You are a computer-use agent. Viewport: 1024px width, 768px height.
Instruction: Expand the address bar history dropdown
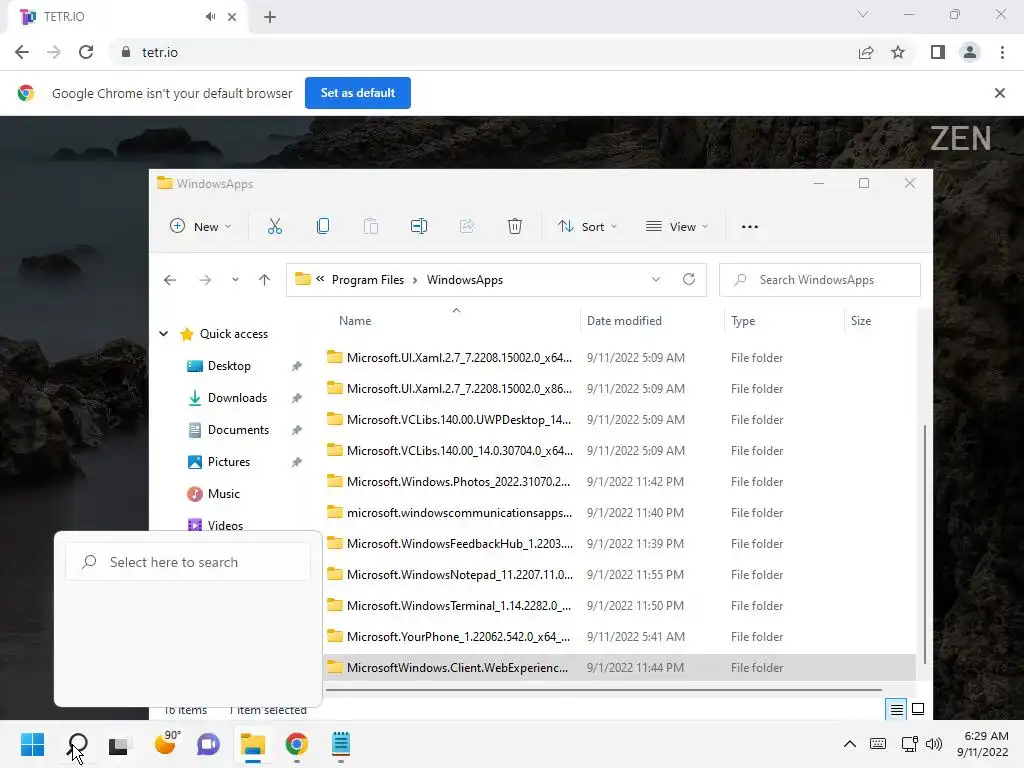[x=656, y=280]
